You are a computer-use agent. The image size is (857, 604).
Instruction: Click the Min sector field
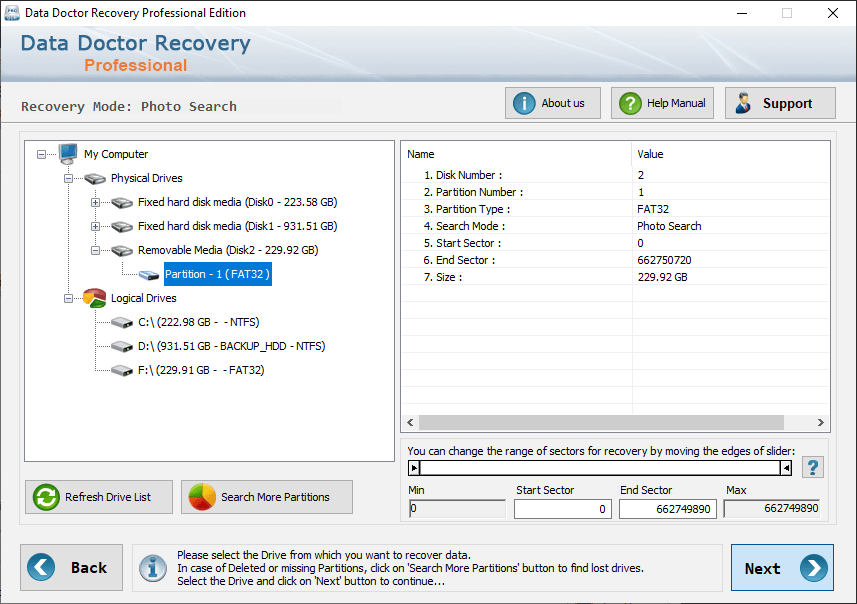tap(457, 508)
